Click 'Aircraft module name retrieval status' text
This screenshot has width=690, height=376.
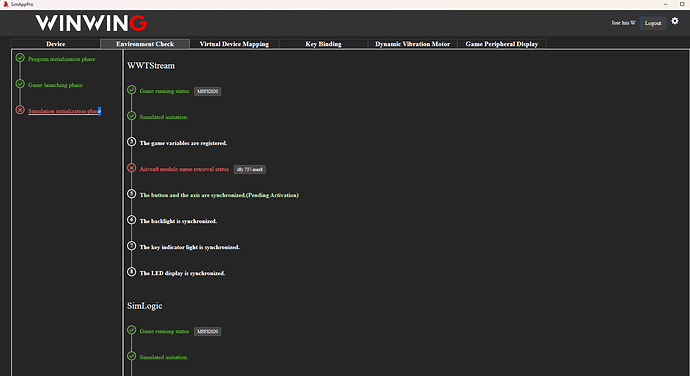pyautogui.click(x=184, y=169)
